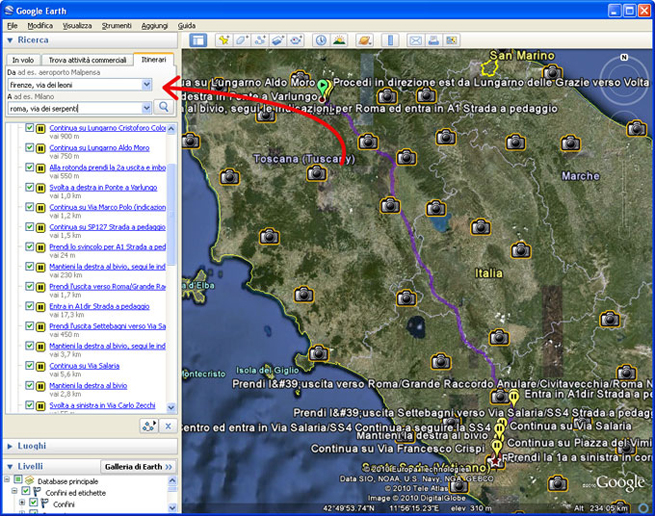Click the email envelope icon

coord(415,41)
